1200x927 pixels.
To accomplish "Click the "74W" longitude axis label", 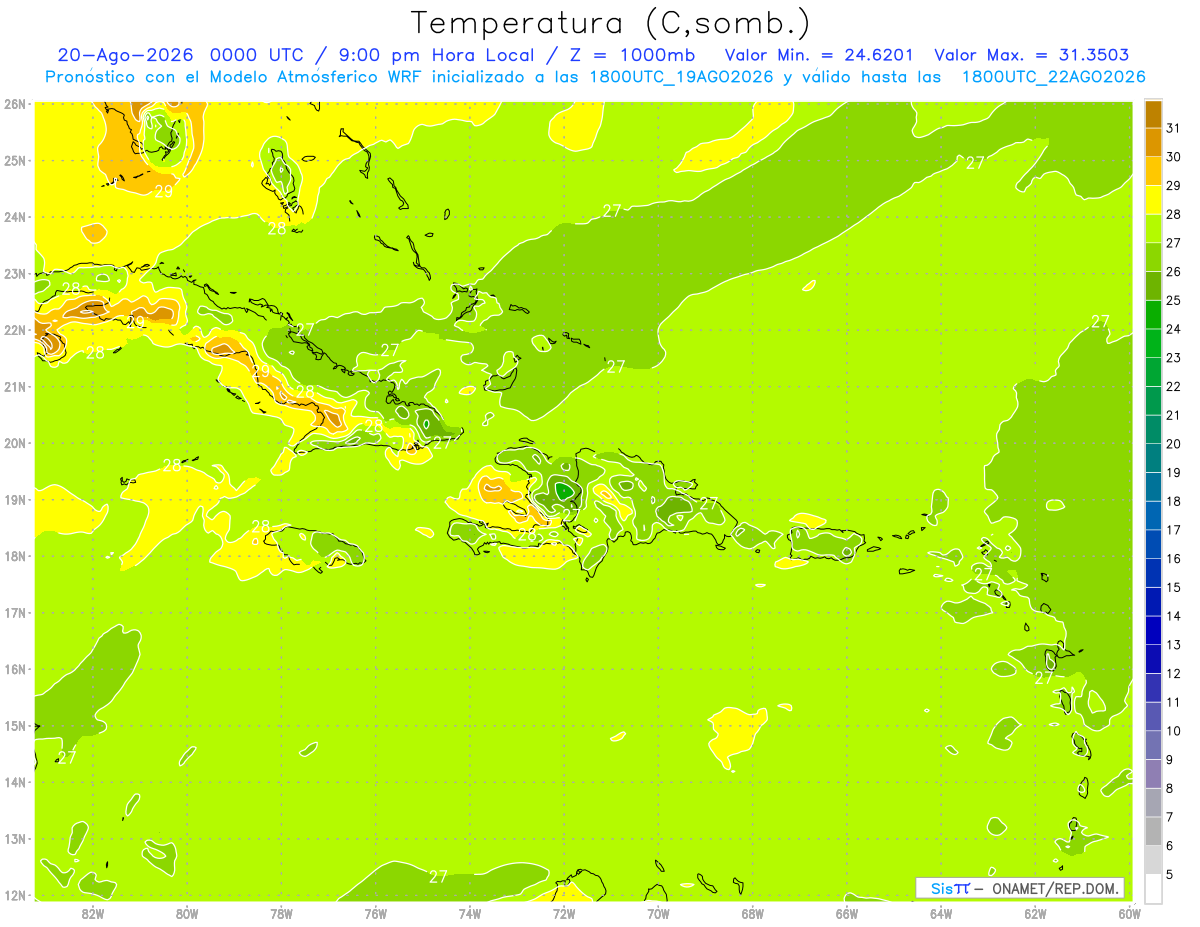I will (x=470, y=913).
